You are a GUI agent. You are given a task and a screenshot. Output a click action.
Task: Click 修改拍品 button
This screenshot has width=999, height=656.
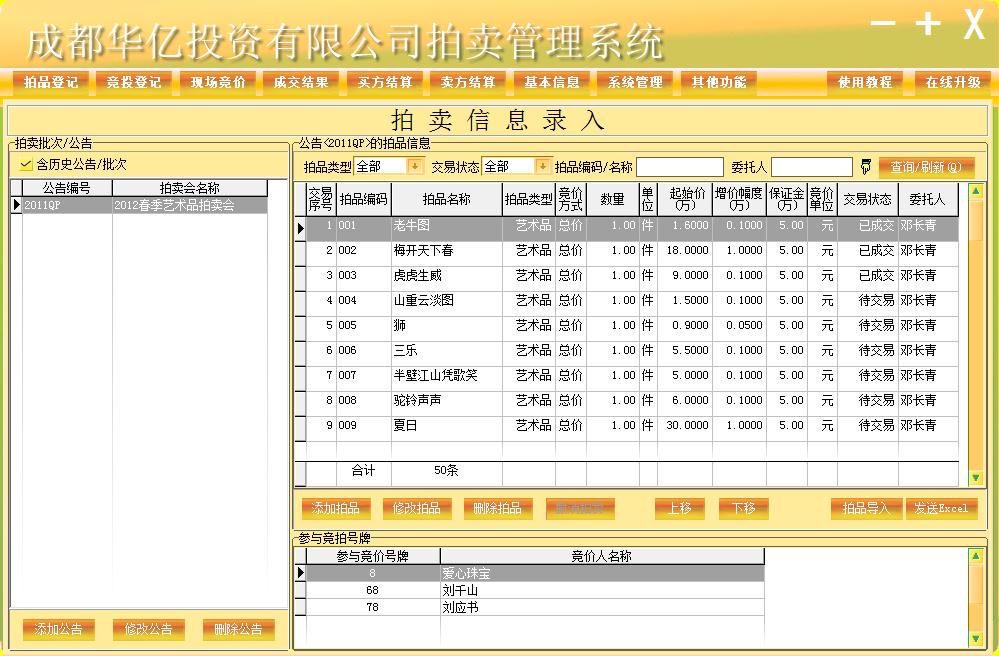(417, 508)
